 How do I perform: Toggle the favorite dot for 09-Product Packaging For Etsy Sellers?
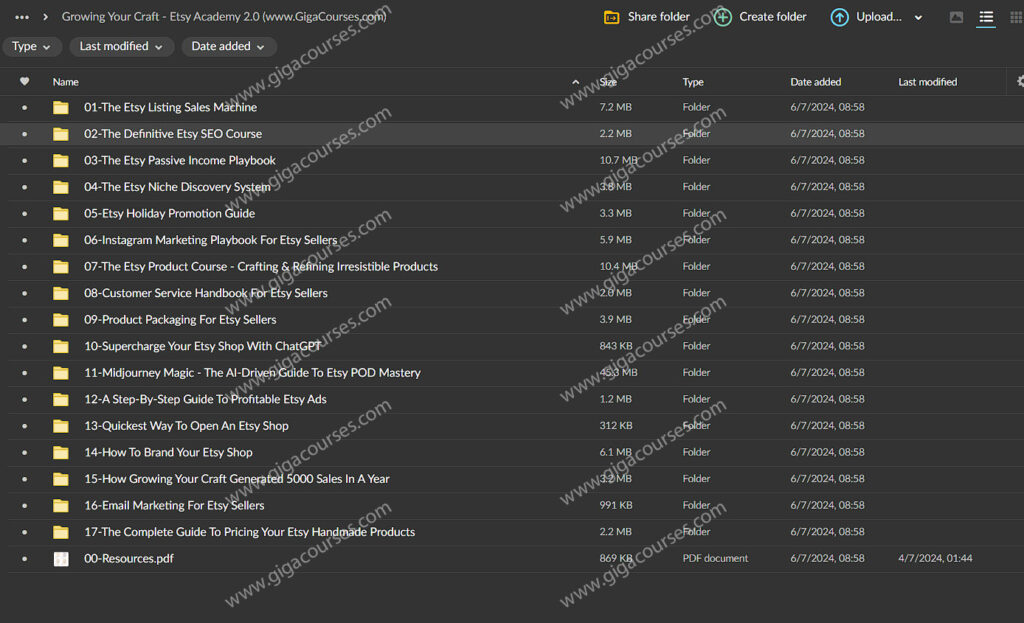(24, 320)
